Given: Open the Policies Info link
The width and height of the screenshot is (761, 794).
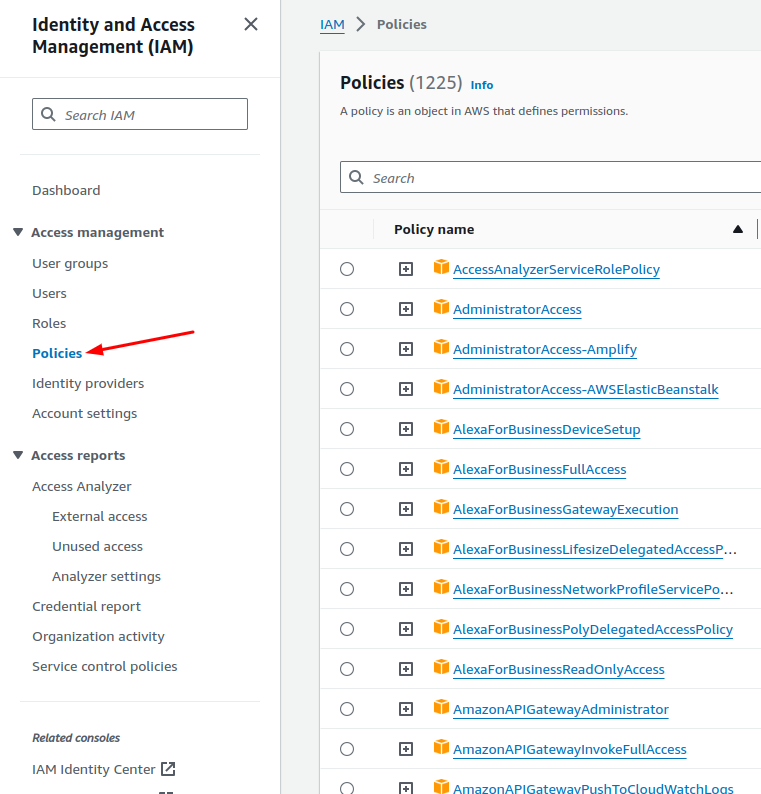Looking at the screenshot, I should pyautogui.click(x=482, y=85).
